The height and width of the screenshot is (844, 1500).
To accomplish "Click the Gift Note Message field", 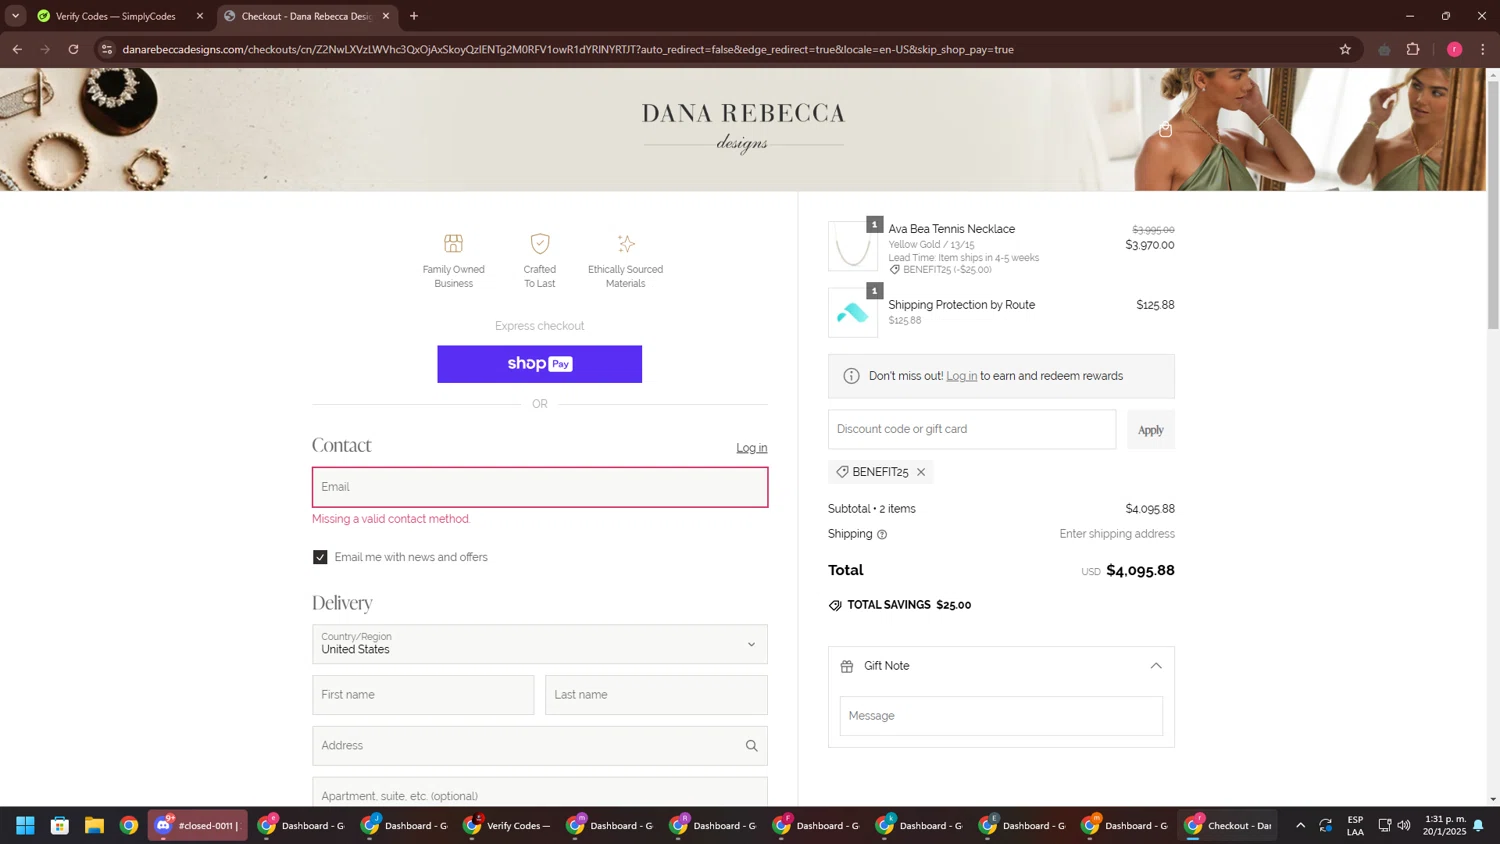I will [x=1001, y=716].
